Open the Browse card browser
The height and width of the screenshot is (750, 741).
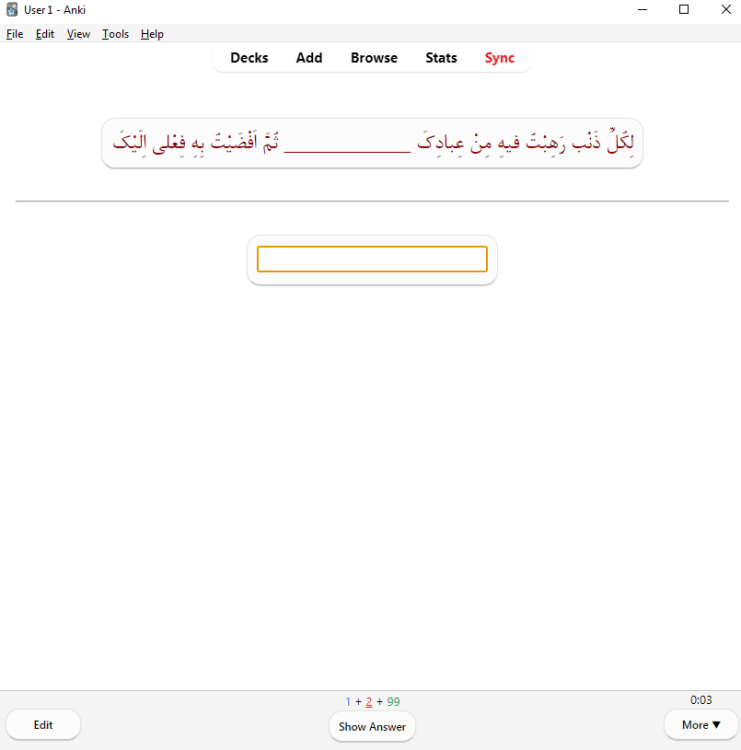click(x=374, y=58)
